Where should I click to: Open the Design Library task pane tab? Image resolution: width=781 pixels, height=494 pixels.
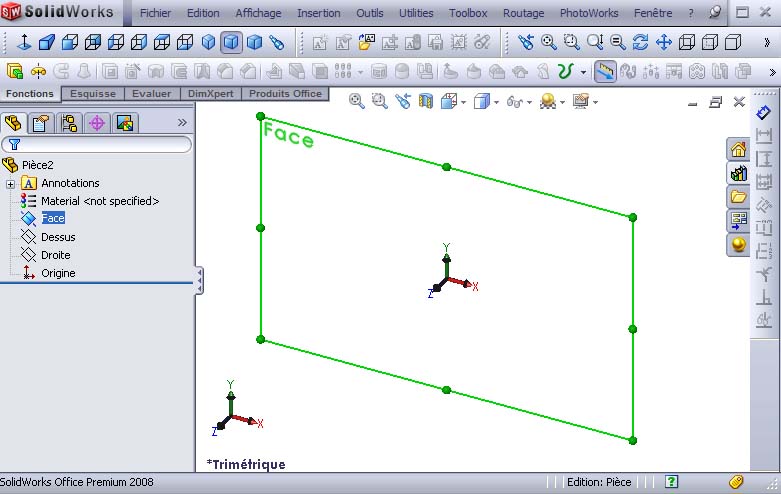(x=738, y=173)
